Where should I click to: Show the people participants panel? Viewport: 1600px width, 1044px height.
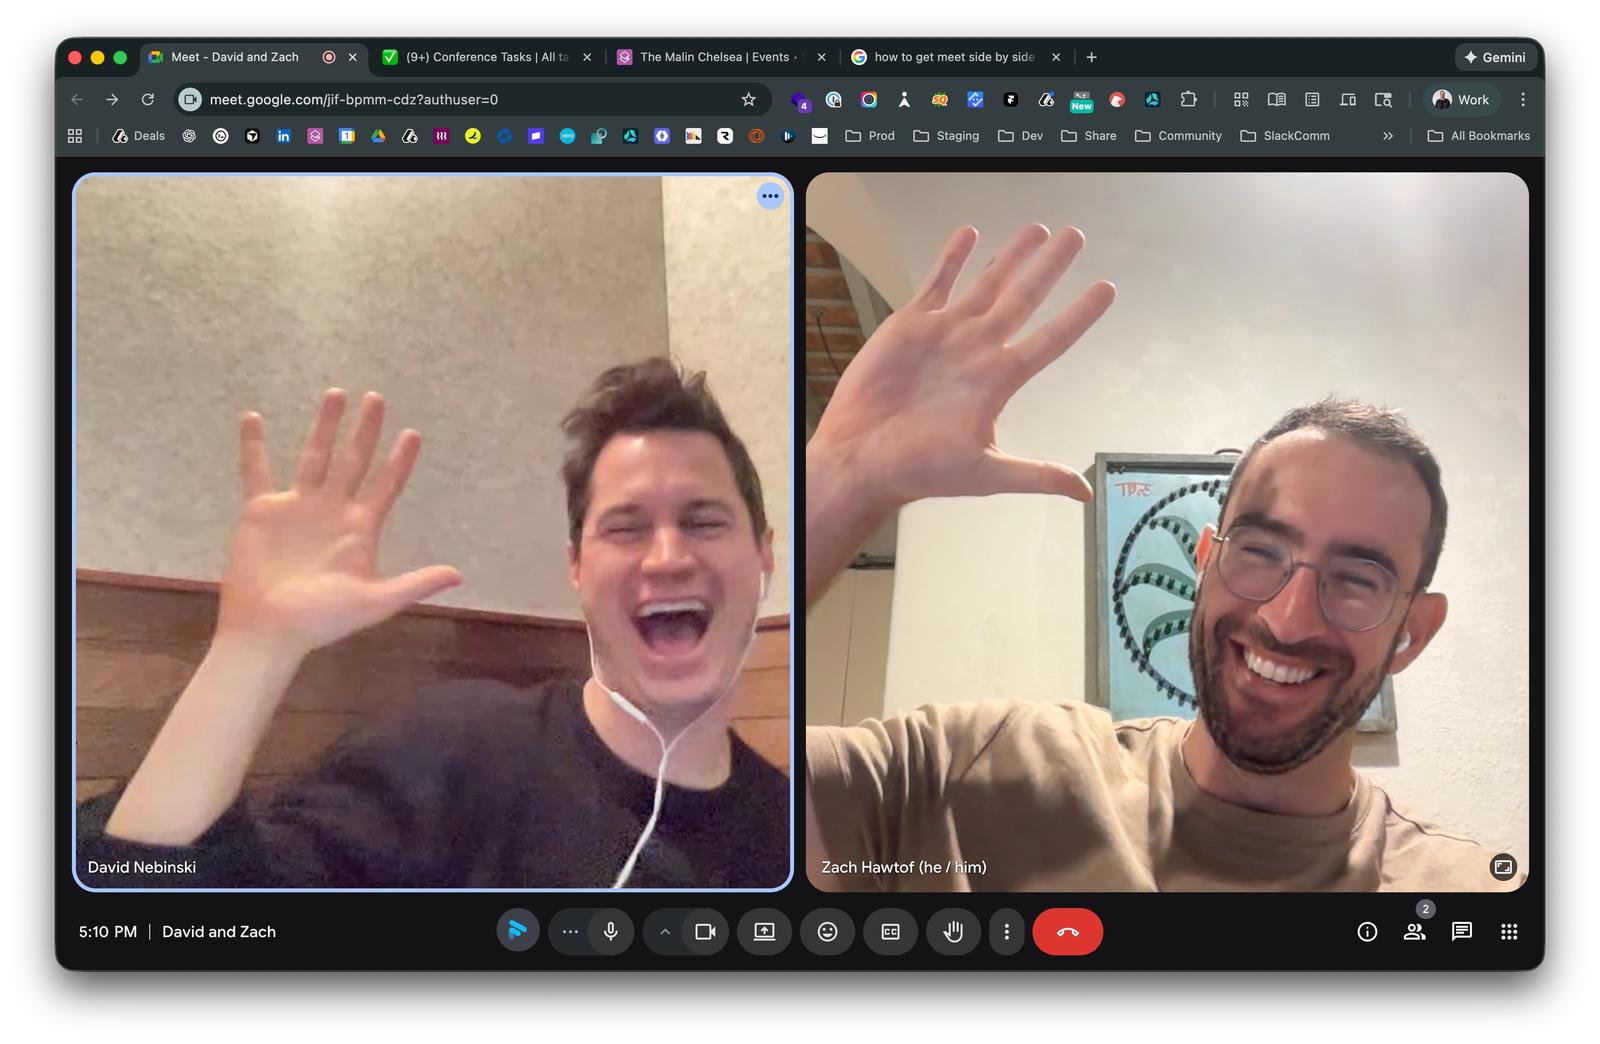tap(1414, 932)
